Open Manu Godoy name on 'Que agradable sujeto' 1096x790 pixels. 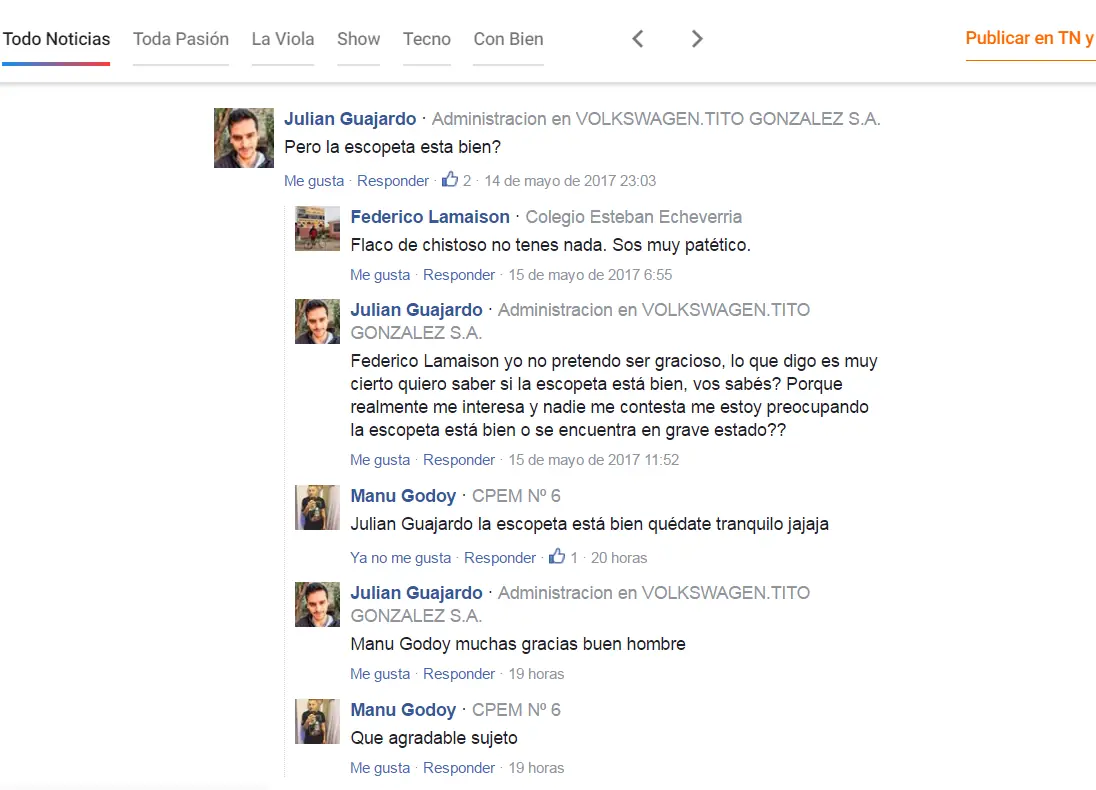click(x=403, y=710)
